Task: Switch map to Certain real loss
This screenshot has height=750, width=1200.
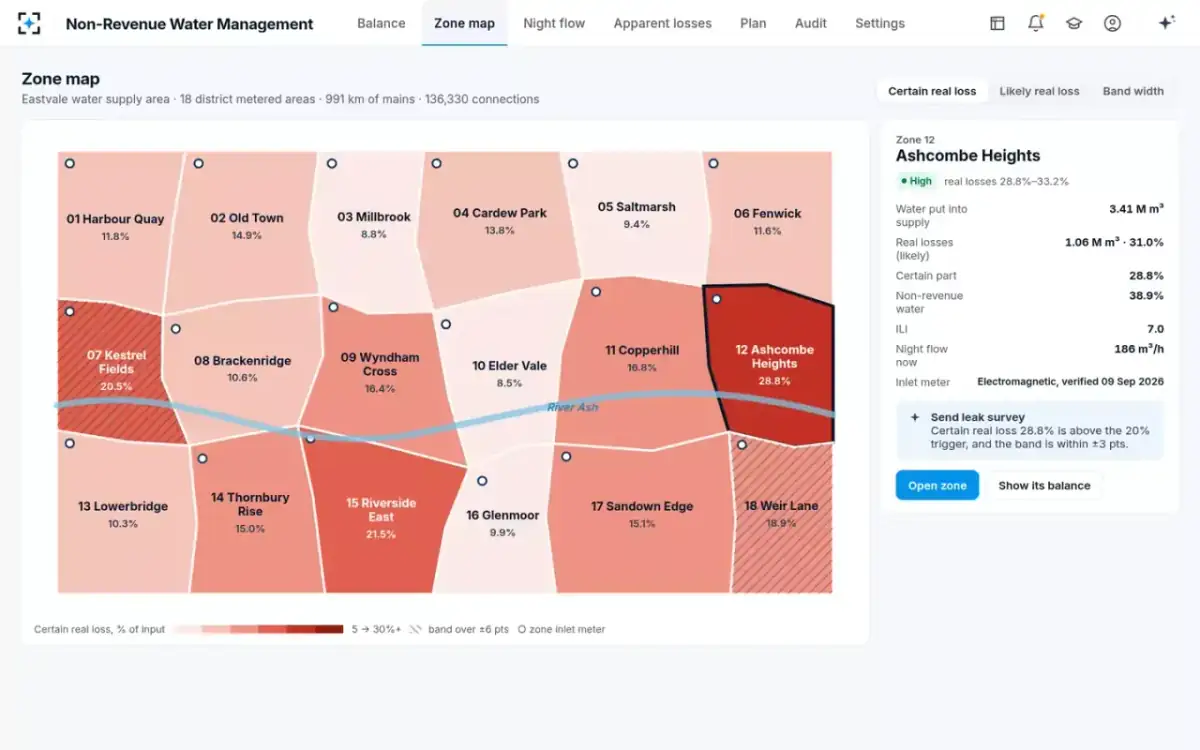Action: pos(932,91)
